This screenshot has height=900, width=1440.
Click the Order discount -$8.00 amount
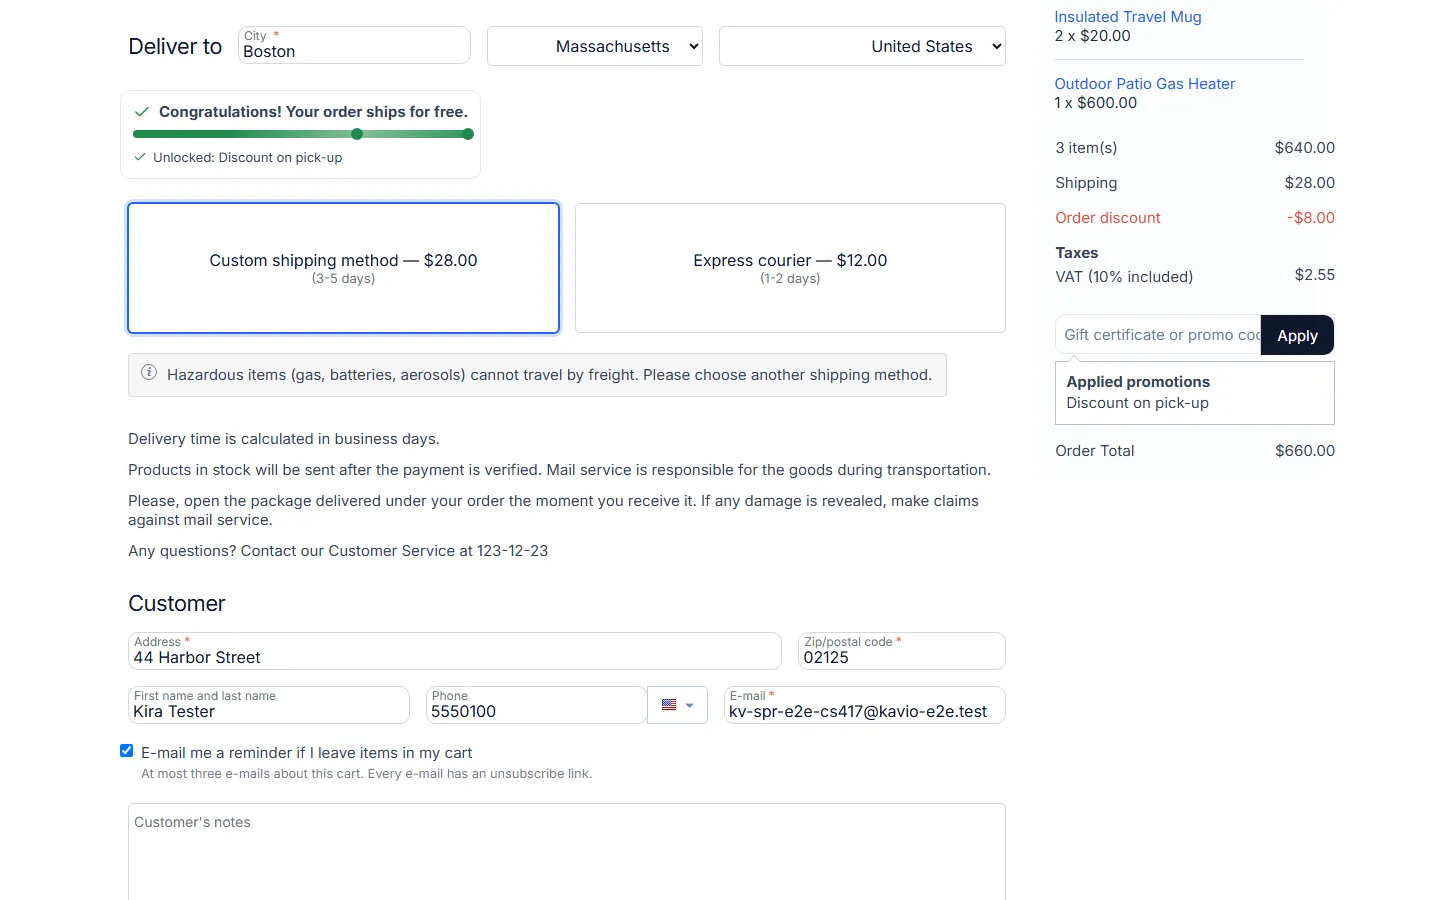coord(1311,218)
